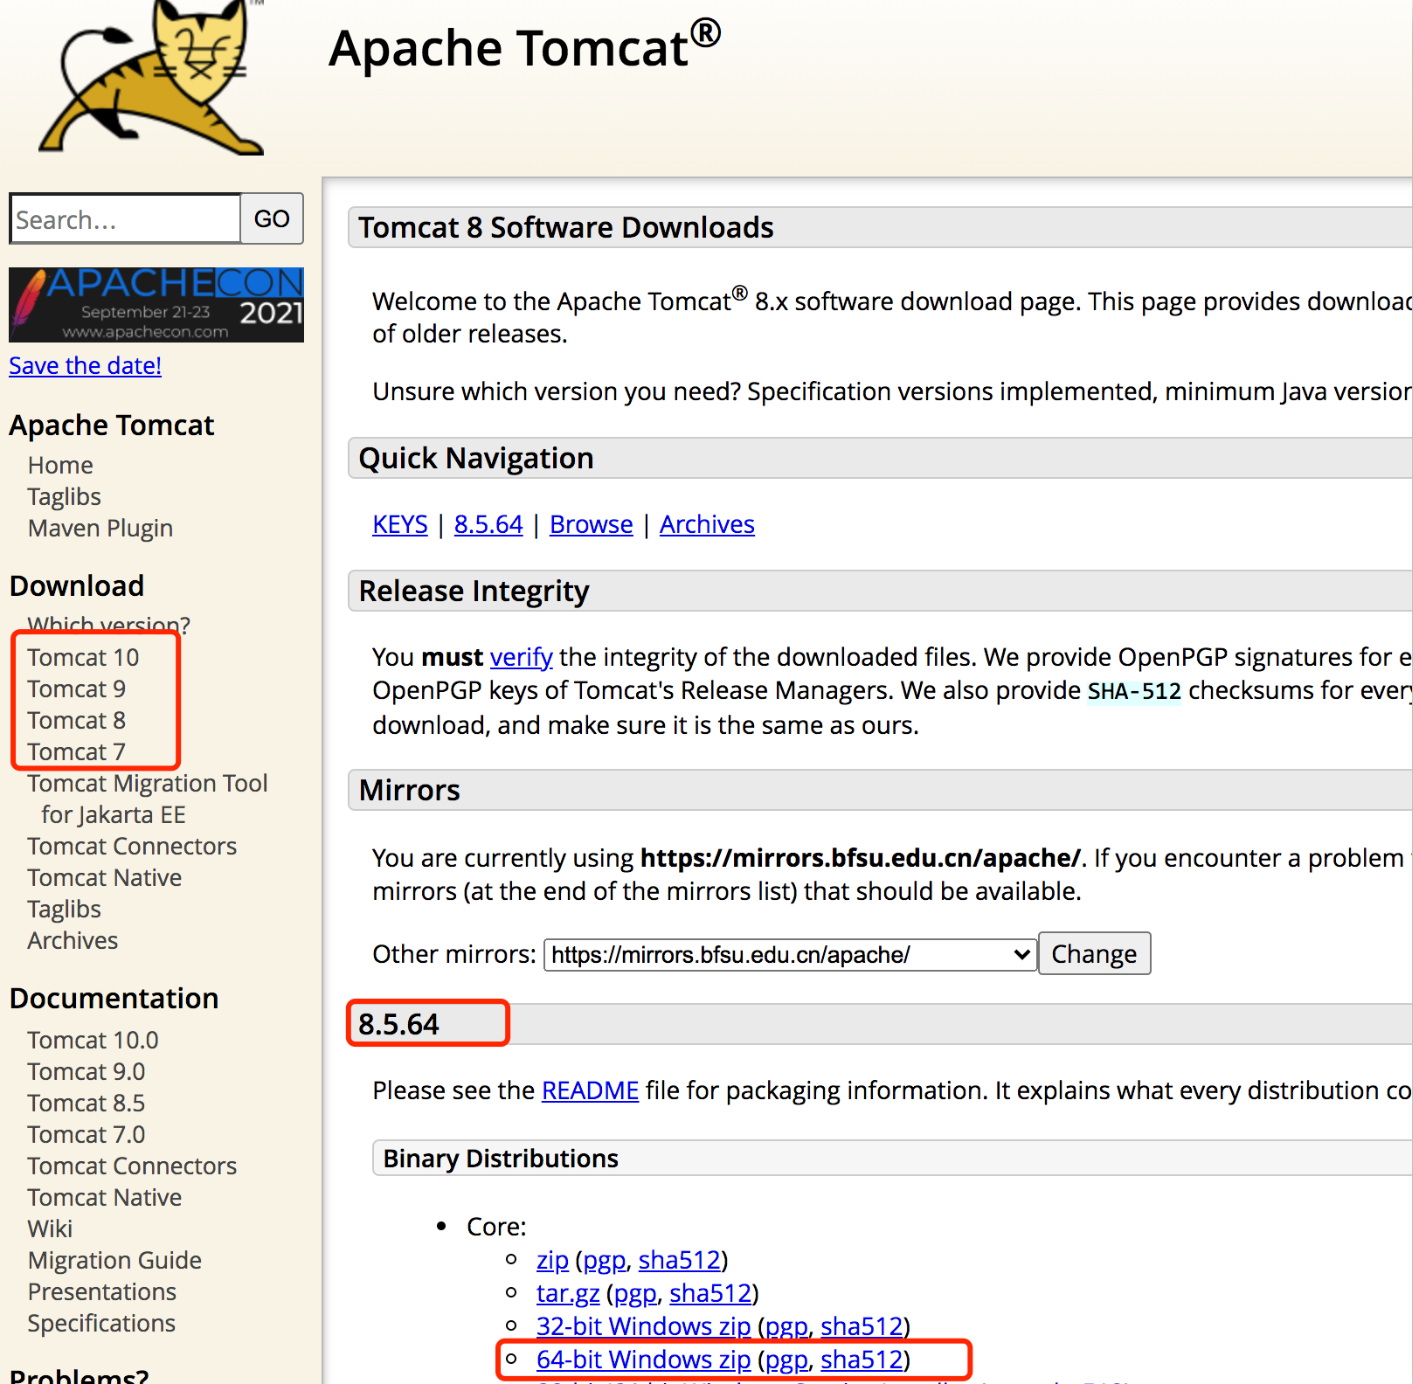Open pgp signature for 32-bit Windows zip

coord(786,1327)
